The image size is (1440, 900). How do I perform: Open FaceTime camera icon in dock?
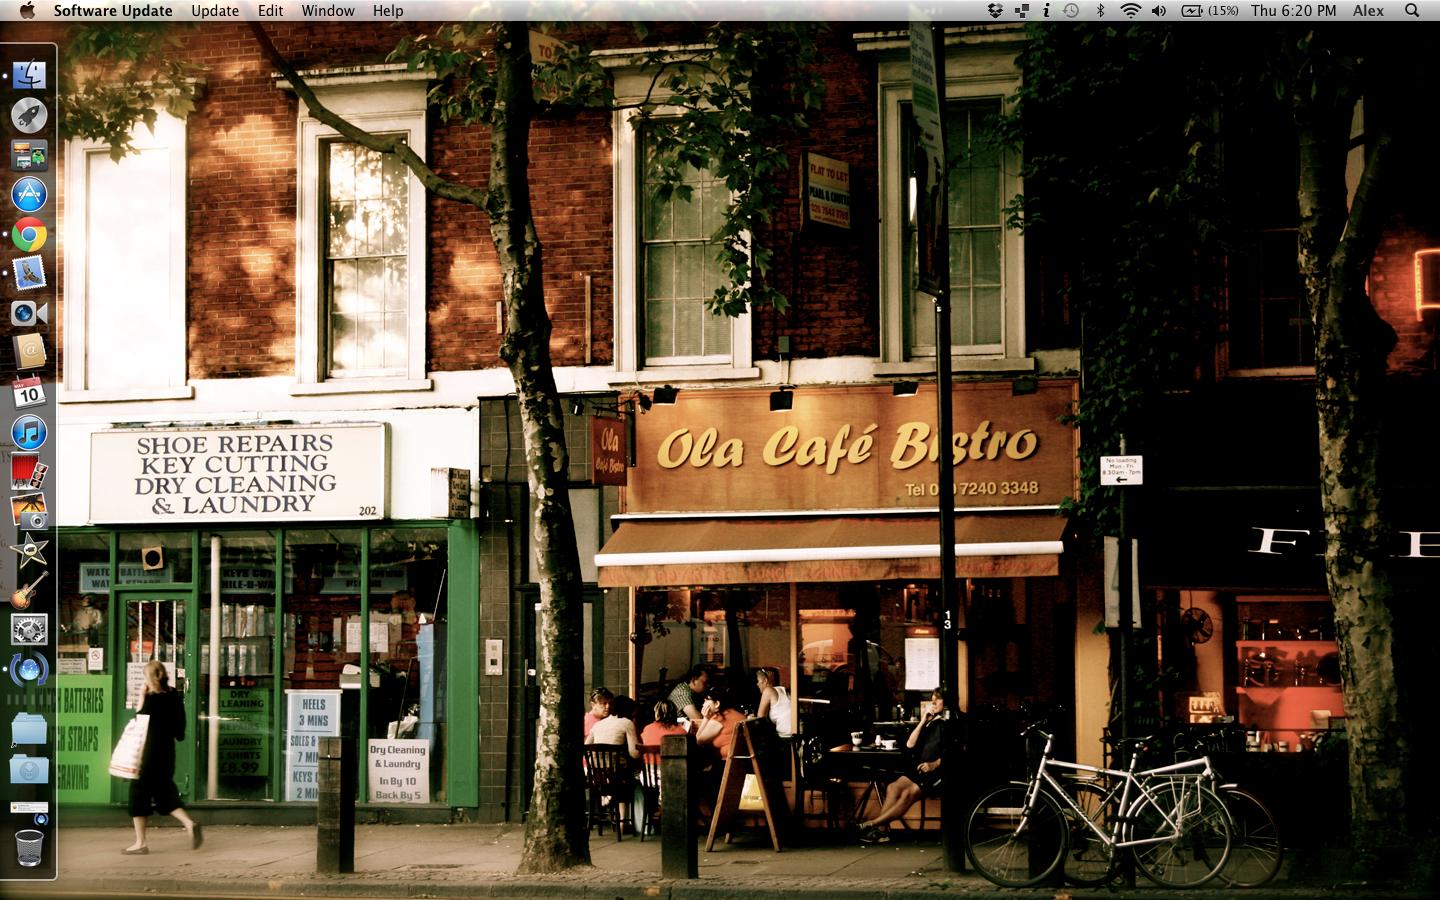[29, 313]
